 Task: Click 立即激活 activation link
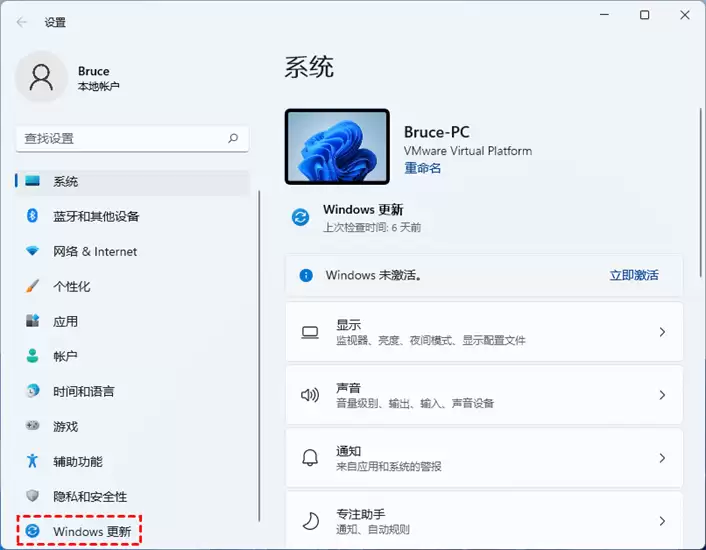click(634, 275)
